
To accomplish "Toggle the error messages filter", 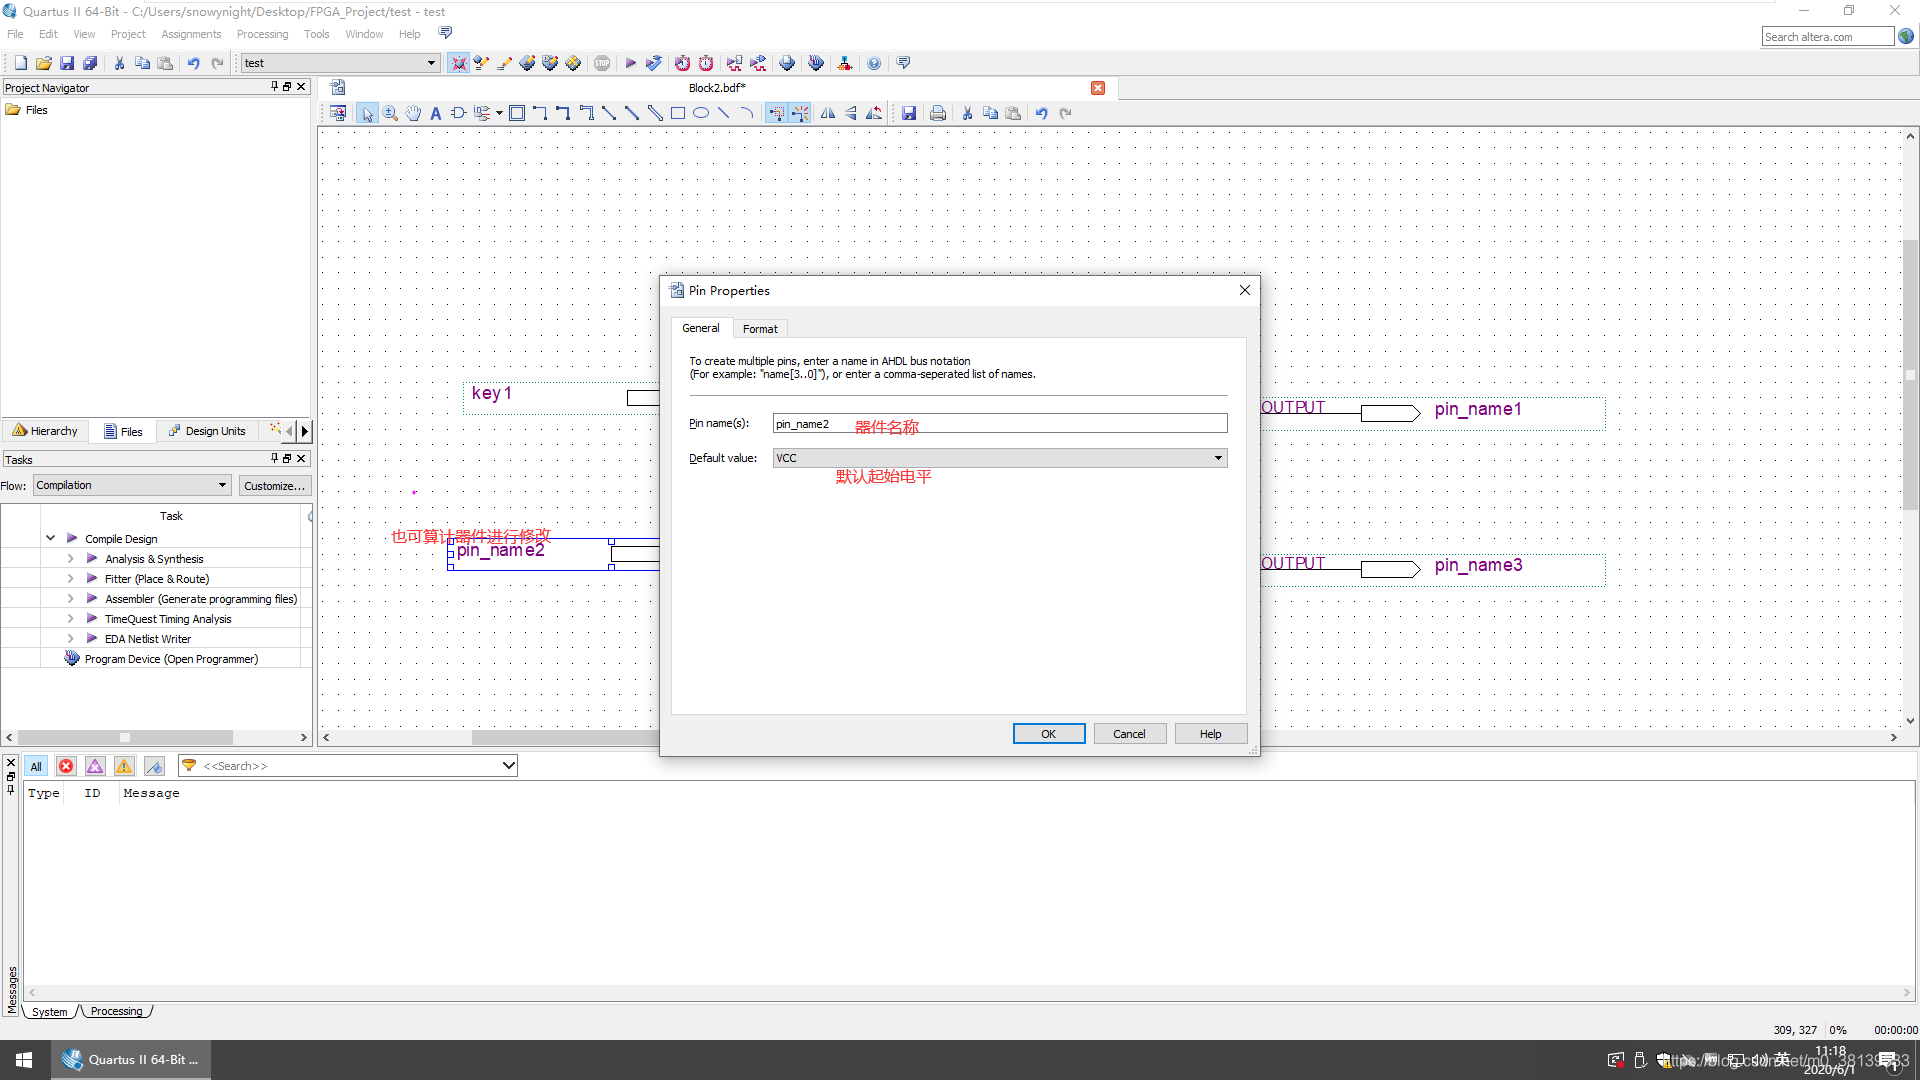I will (x=66, y=766).
